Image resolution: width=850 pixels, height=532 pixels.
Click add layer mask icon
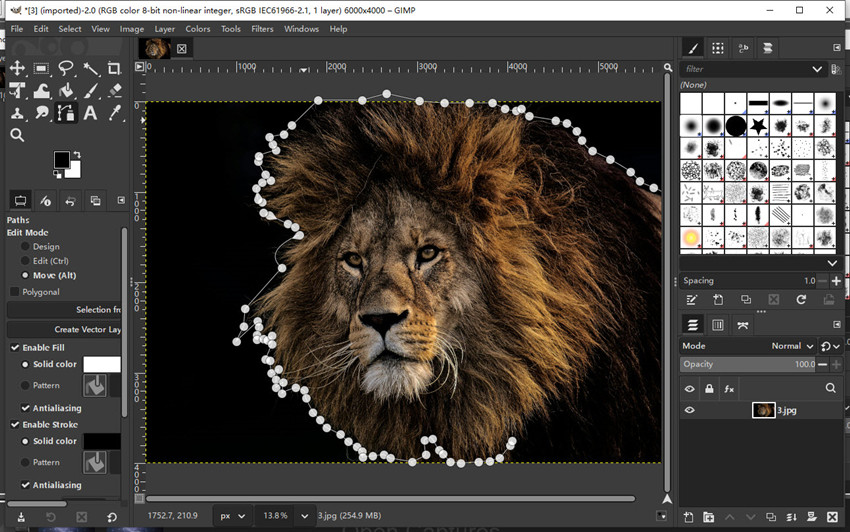pos(812,517)
